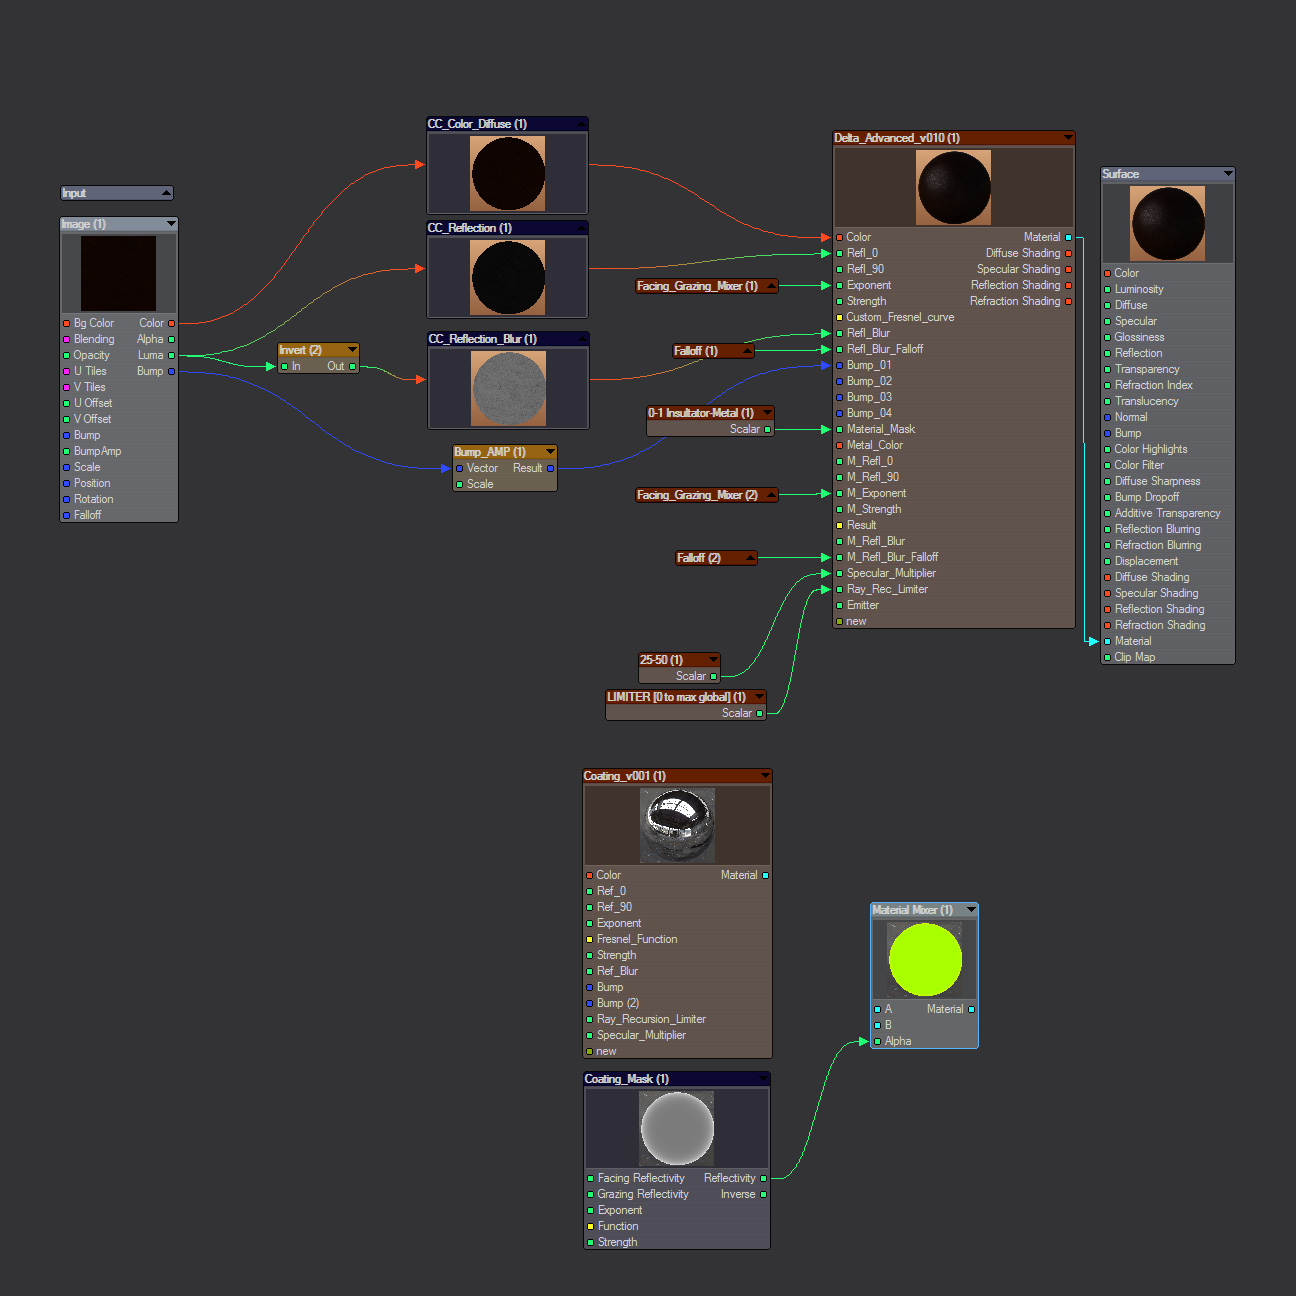The image size is (1296, 1296).
Task: Expand the Falloff (2) node arrow
Action: 749,558
